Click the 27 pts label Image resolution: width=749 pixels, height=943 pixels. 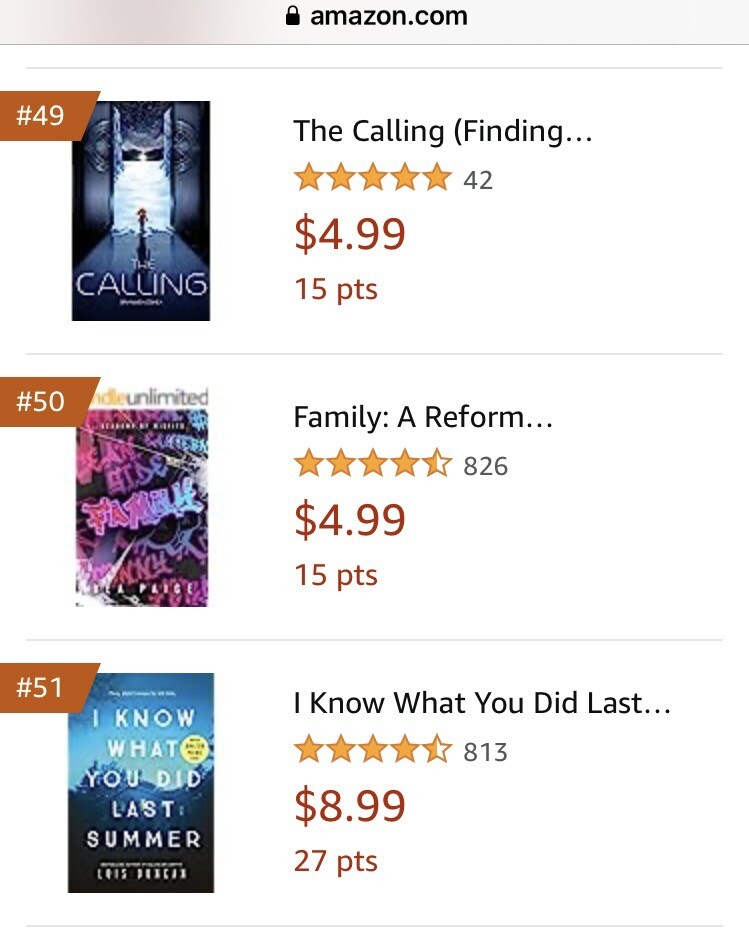[336, 861]
